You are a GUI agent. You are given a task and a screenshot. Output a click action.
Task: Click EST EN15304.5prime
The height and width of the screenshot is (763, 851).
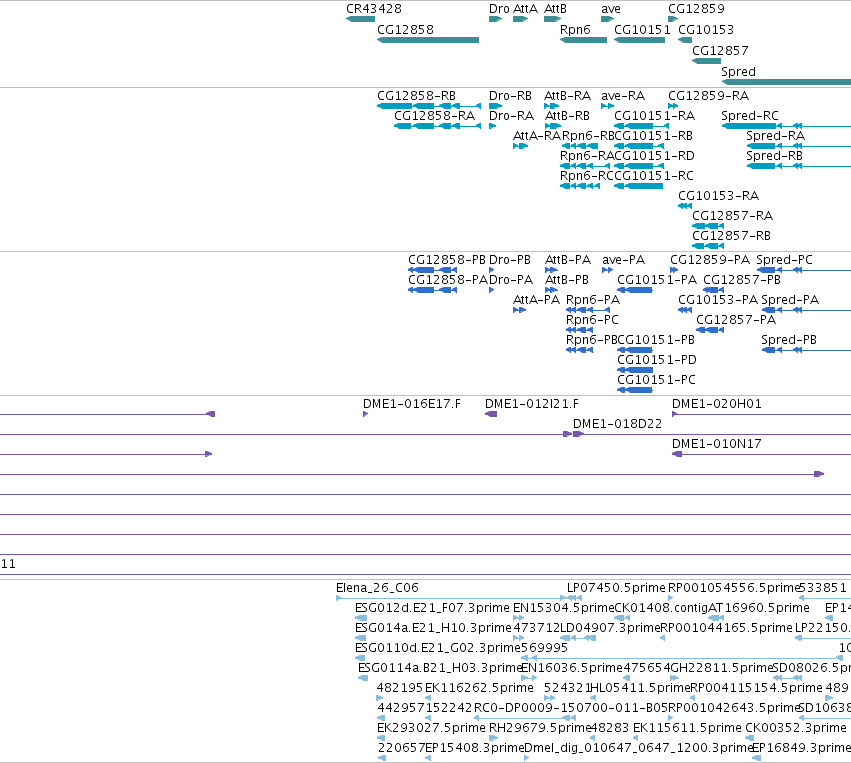pyautogui.click(x=519, y=618)
